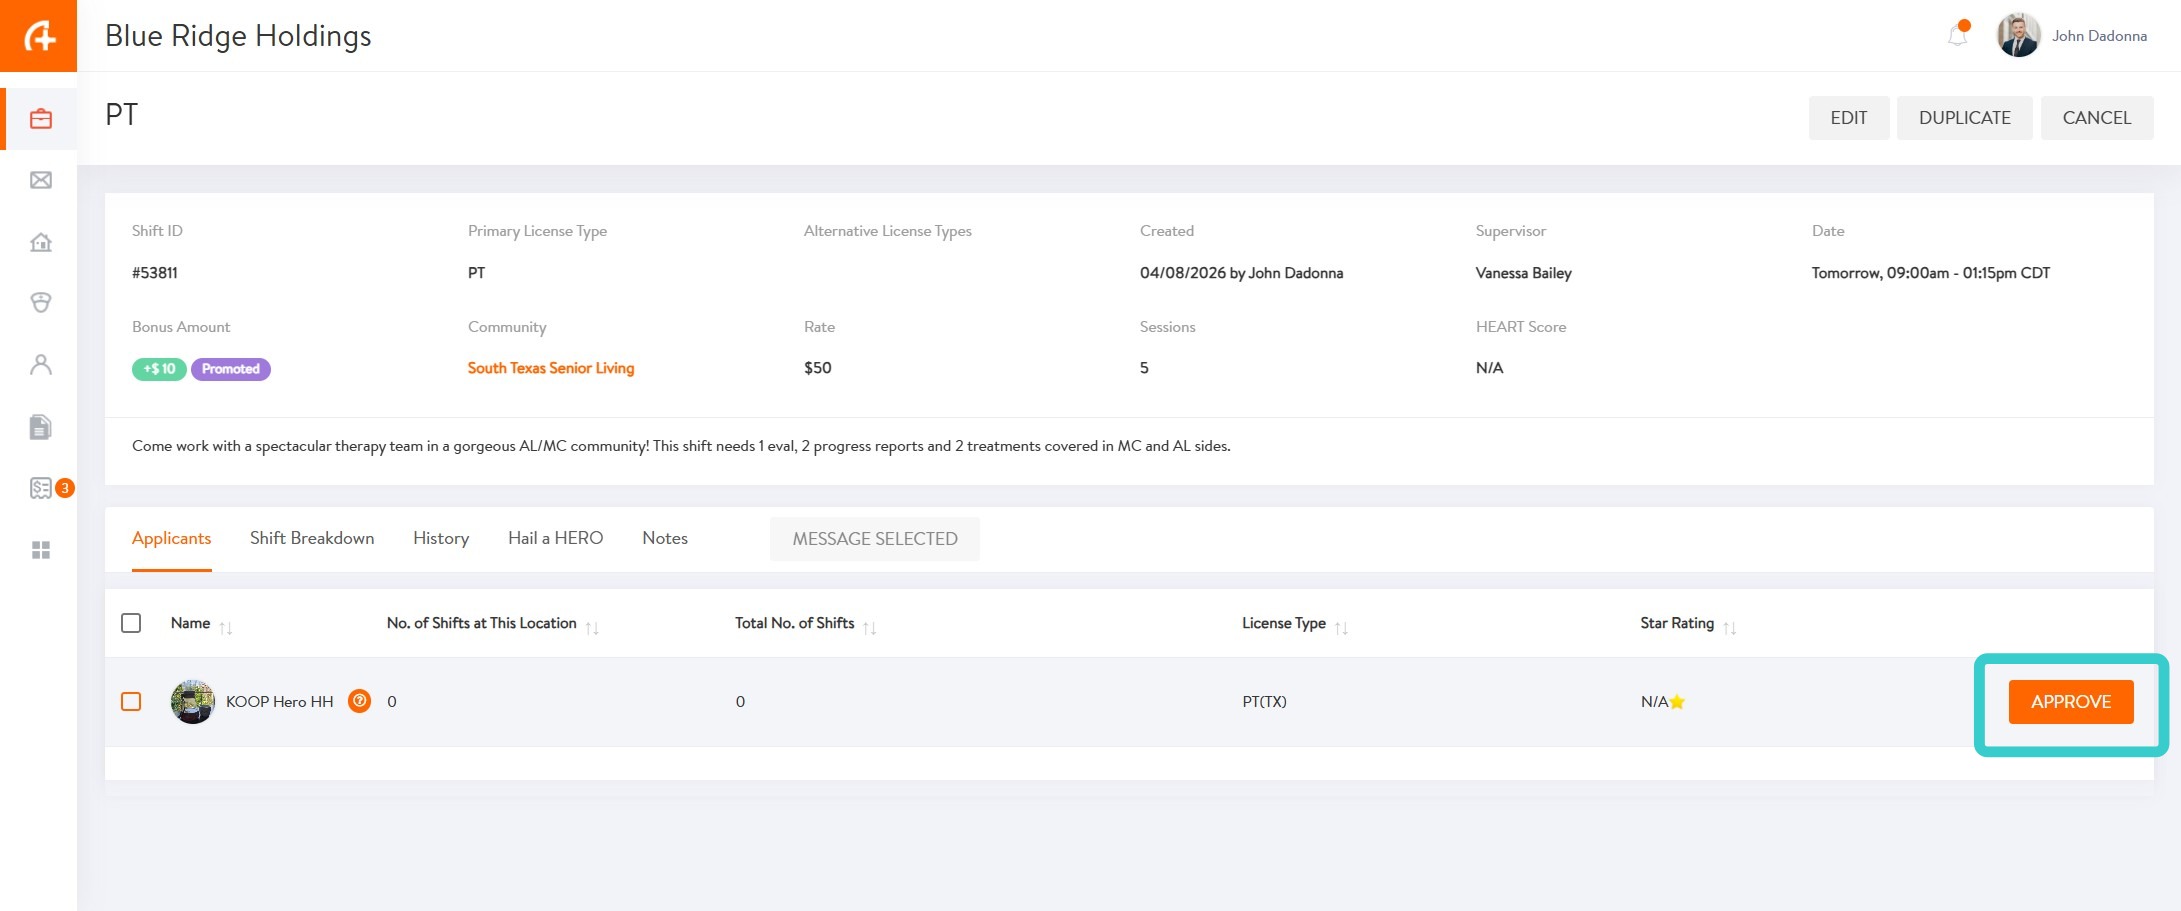Check the select-all applicants checkbox
This screenshot has width=2181, height=911.
[x=131, y=623]
